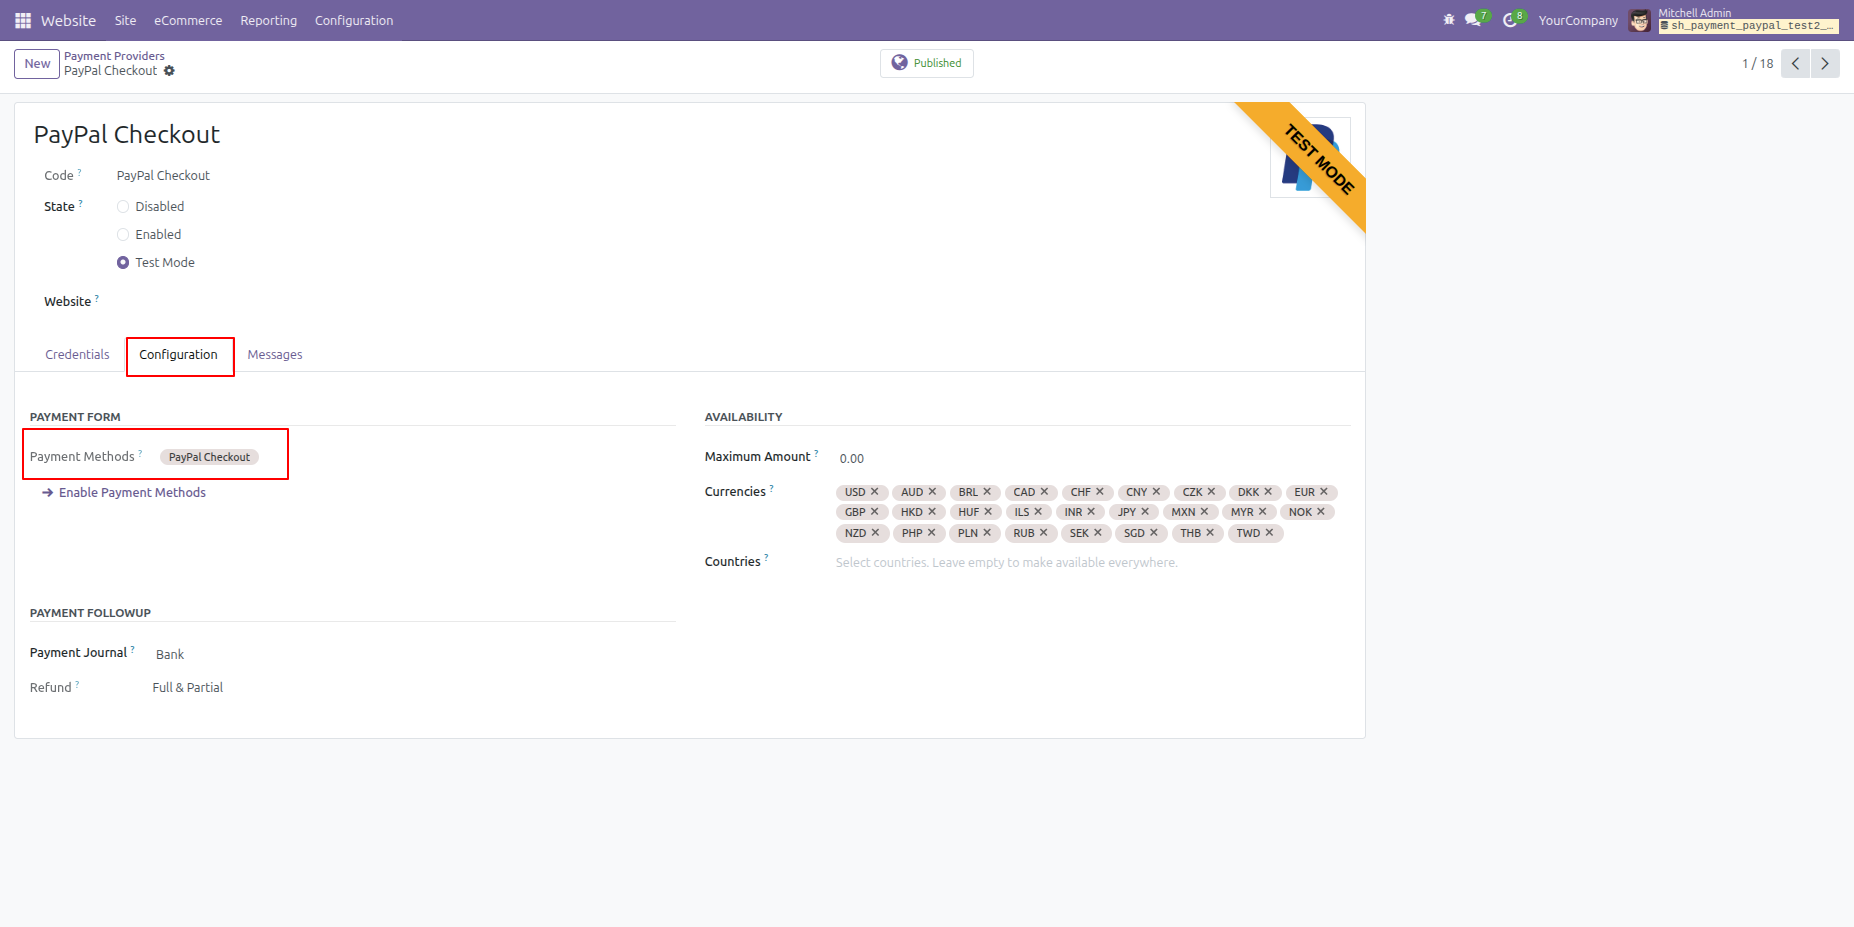The width and height of the screenshot is (1854, 927).
Task: Select the Disabled state option
Action: (123, 207)
